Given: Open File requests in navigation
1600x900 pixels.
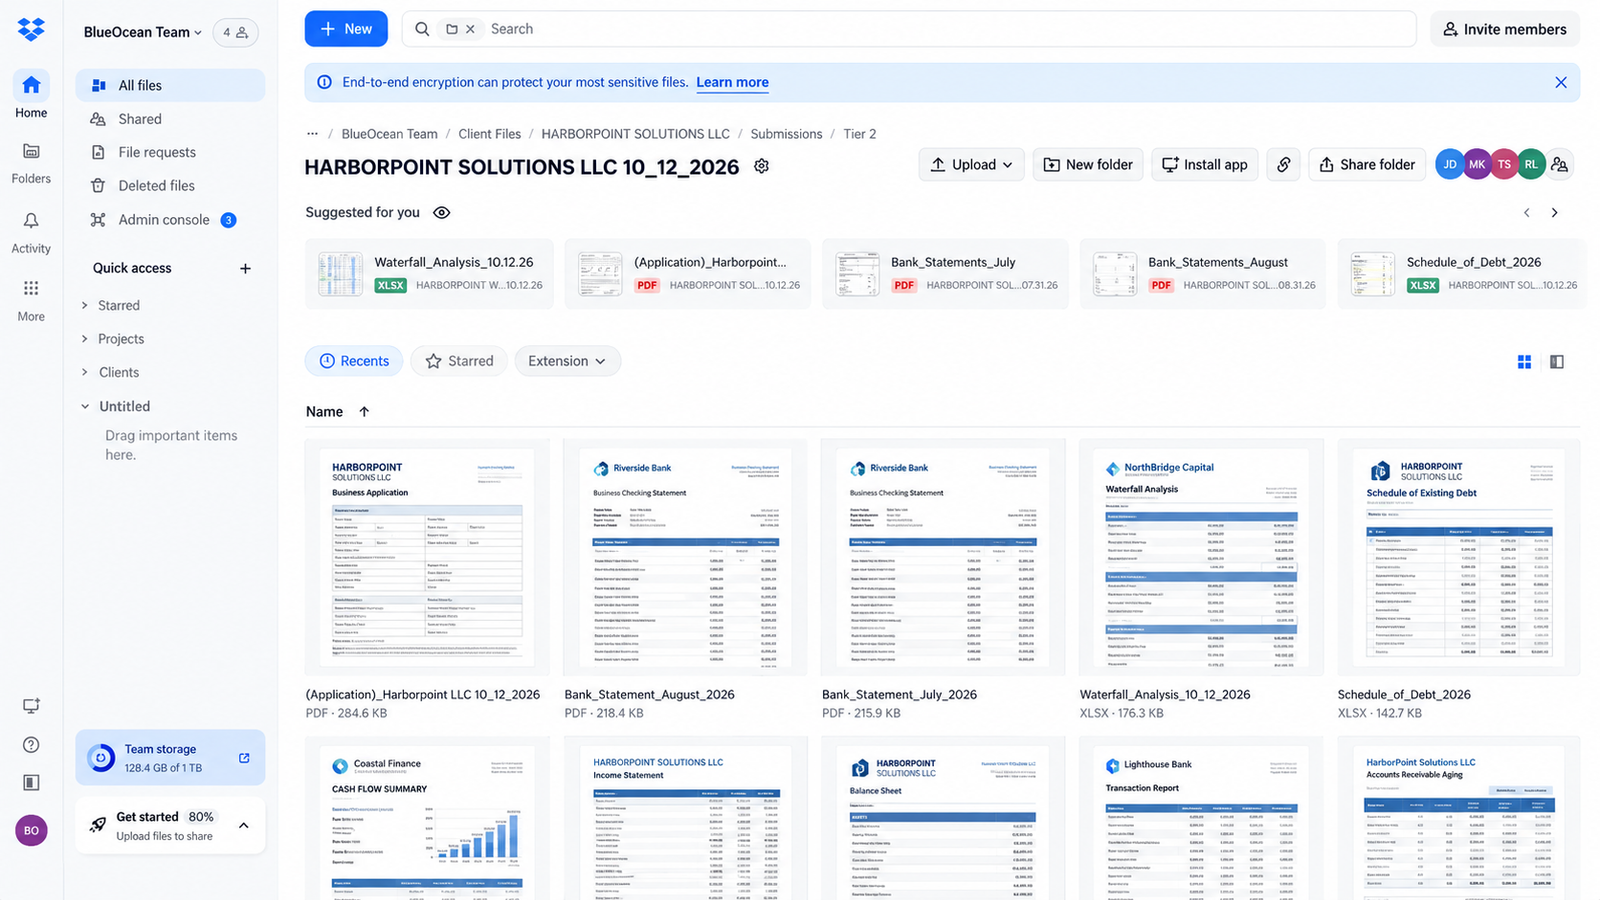Looking at the screenshot, I should (170, 152).
